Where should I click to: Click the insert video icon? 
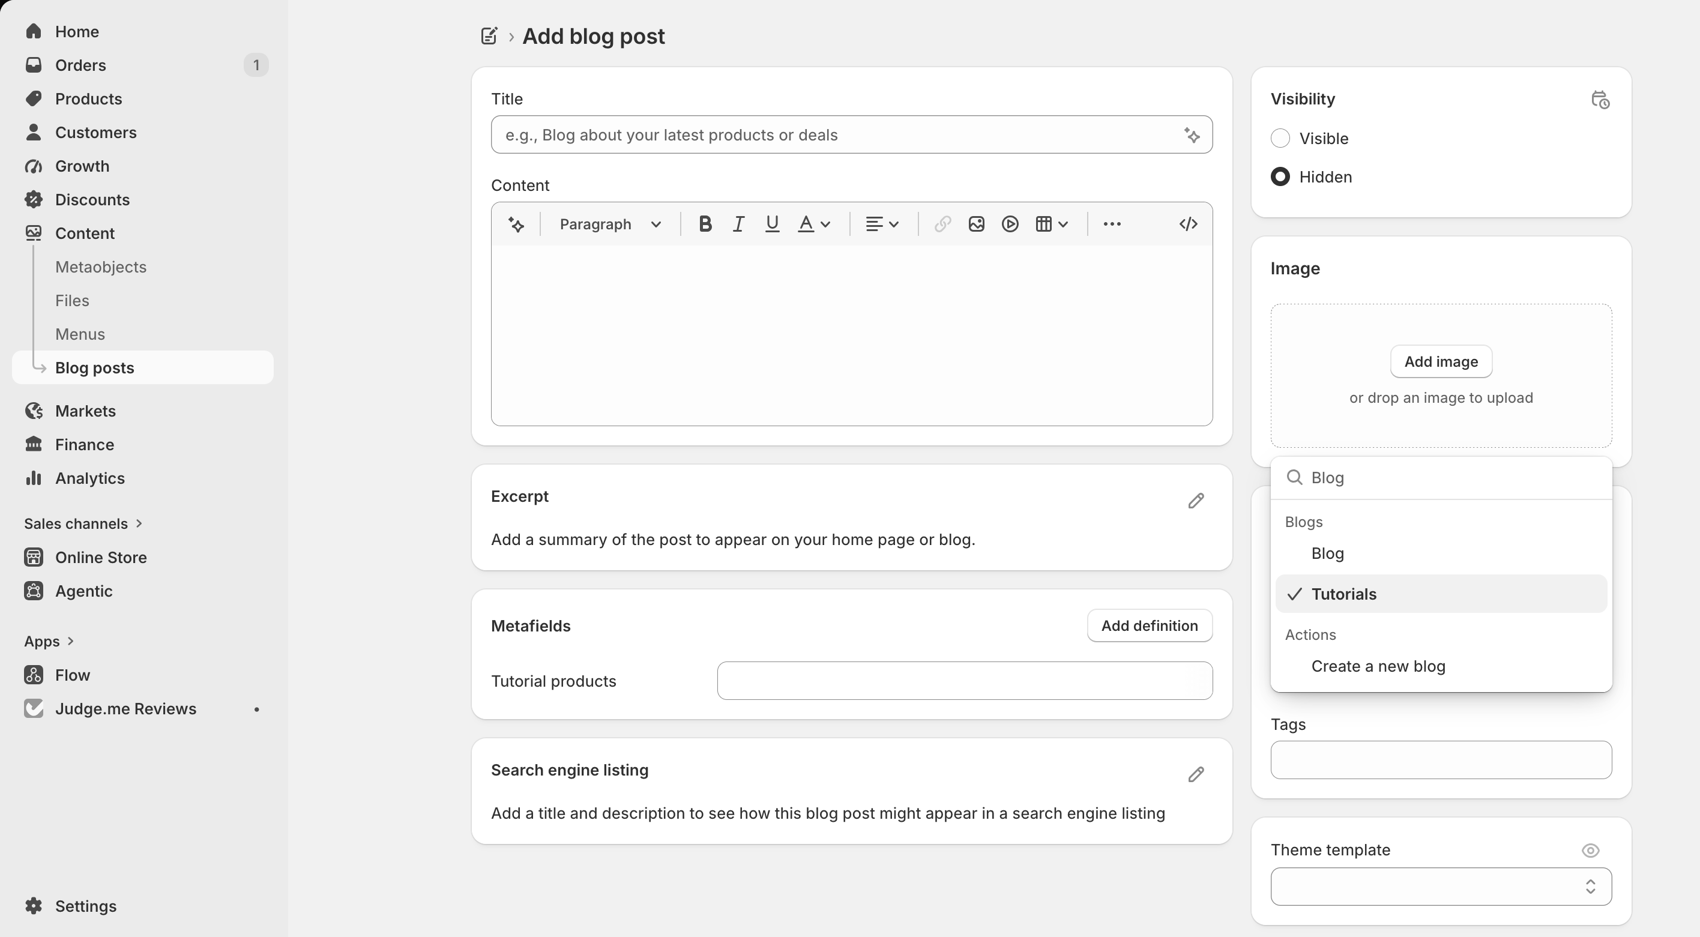point(1010,224)
